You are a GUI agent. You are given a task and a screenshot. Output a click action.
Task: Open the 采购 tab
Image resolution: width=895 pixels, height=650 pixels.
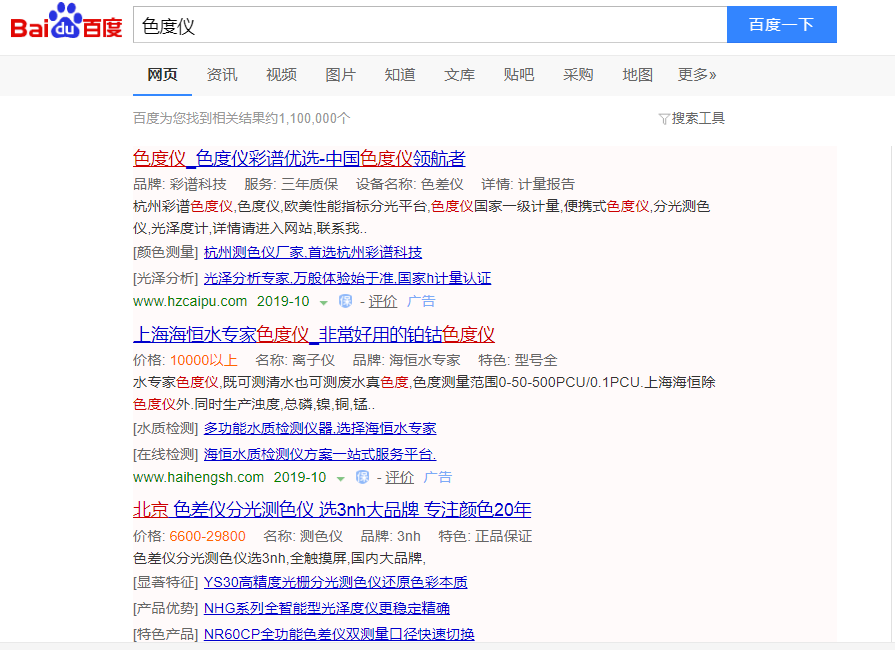coord(578,75)
